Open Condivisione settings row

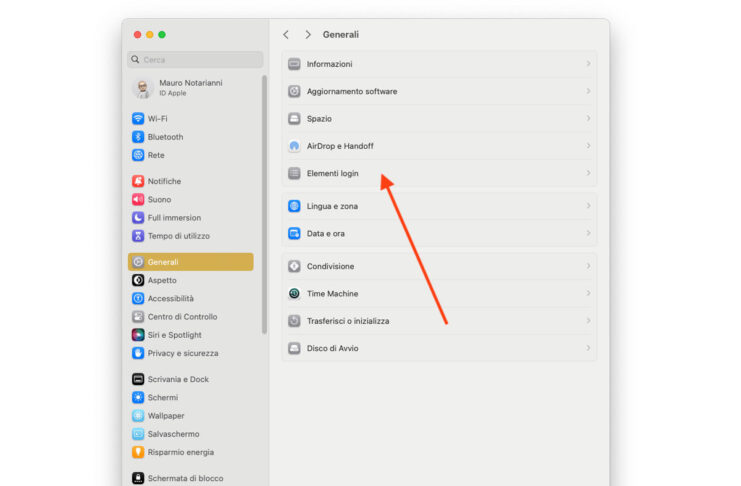(x=439, y=266)
